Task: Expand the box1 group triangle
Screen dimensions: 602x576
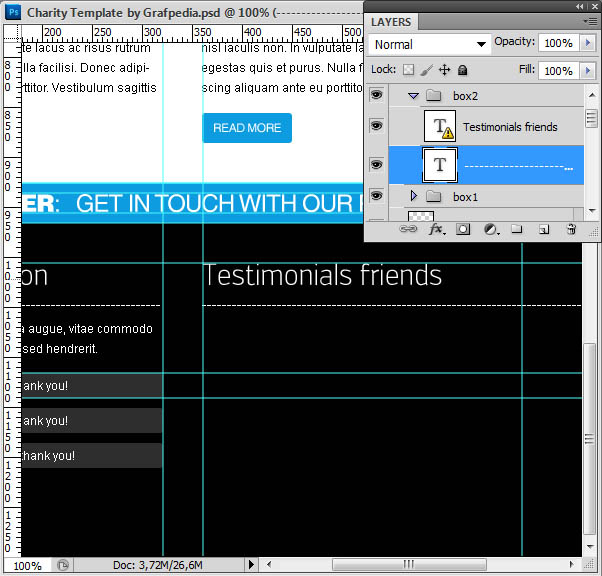Action: coord(413,196)
